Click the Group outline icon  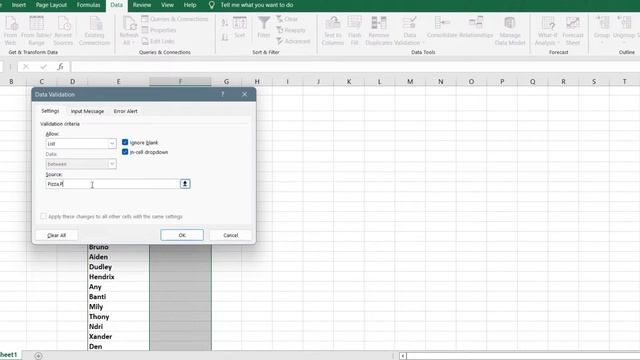(602, 28)
